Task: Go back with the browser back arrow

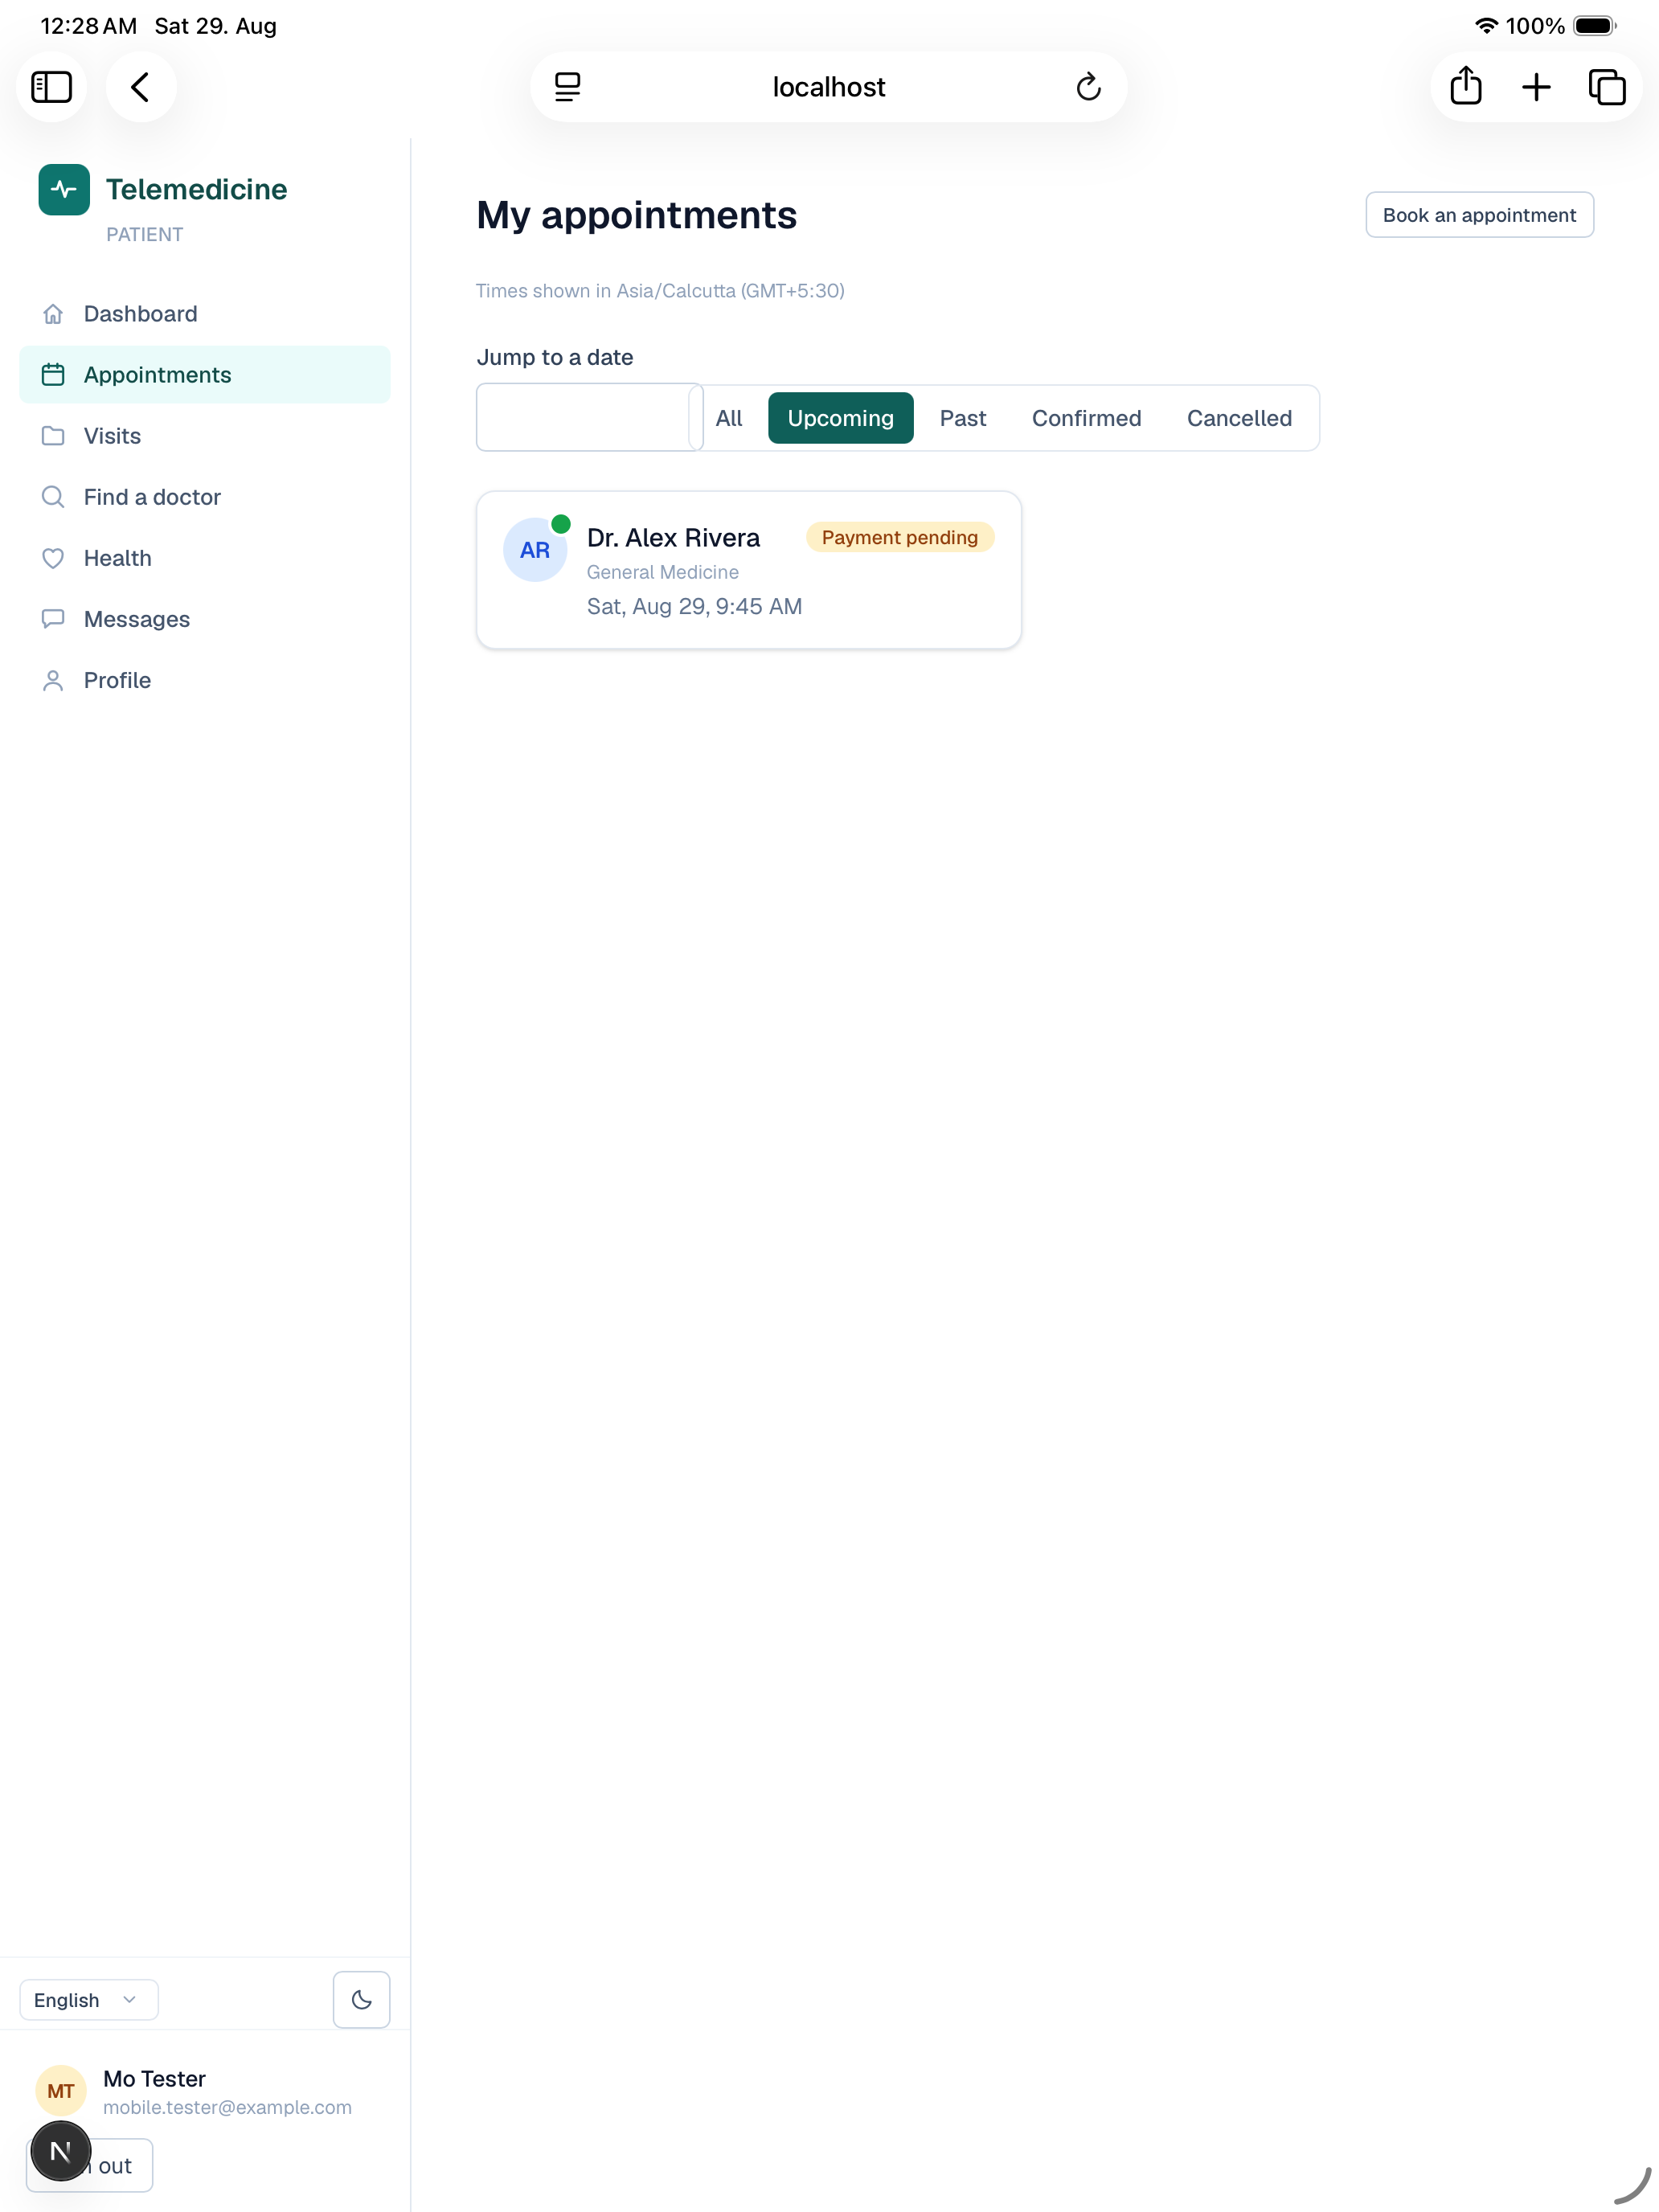Action: (141, 87)
